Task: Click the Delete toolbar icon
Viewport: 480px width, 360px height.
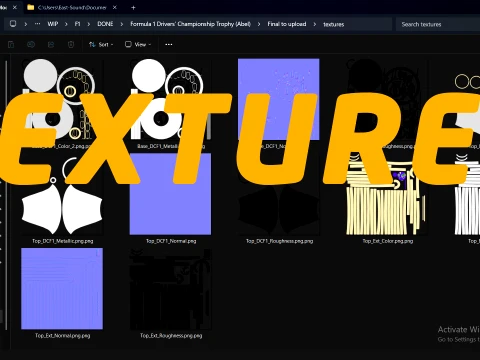Action: [71, 44]
